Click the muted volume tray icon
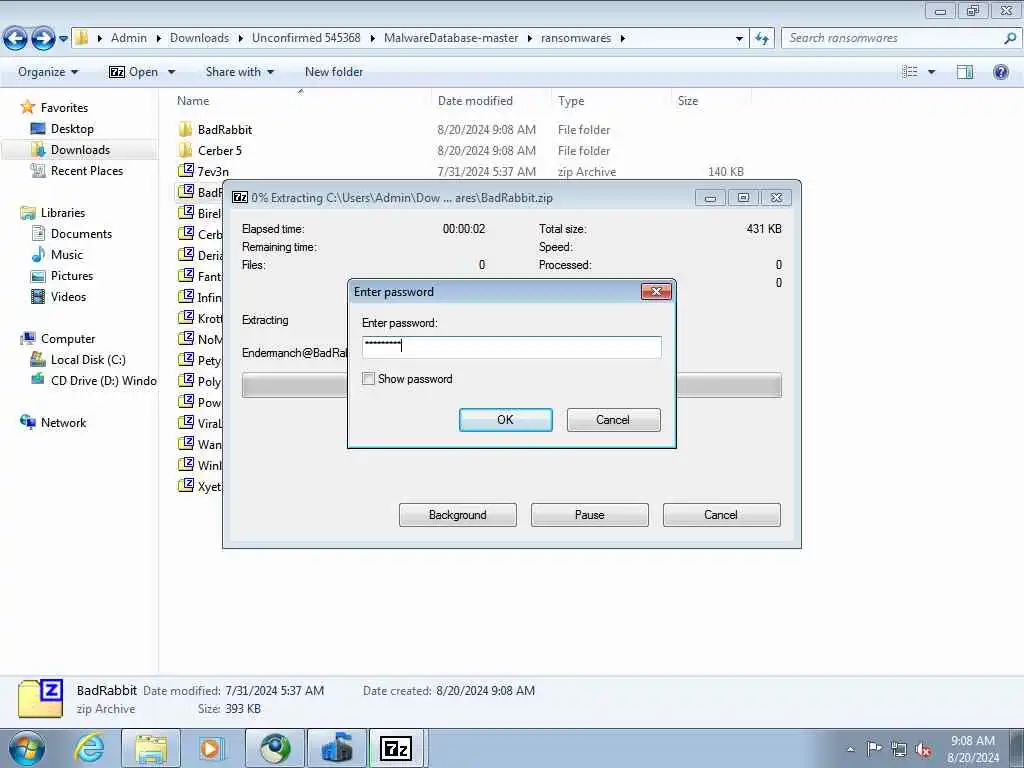This screenshot has width=1024, height=768. (x=923, y=749)
